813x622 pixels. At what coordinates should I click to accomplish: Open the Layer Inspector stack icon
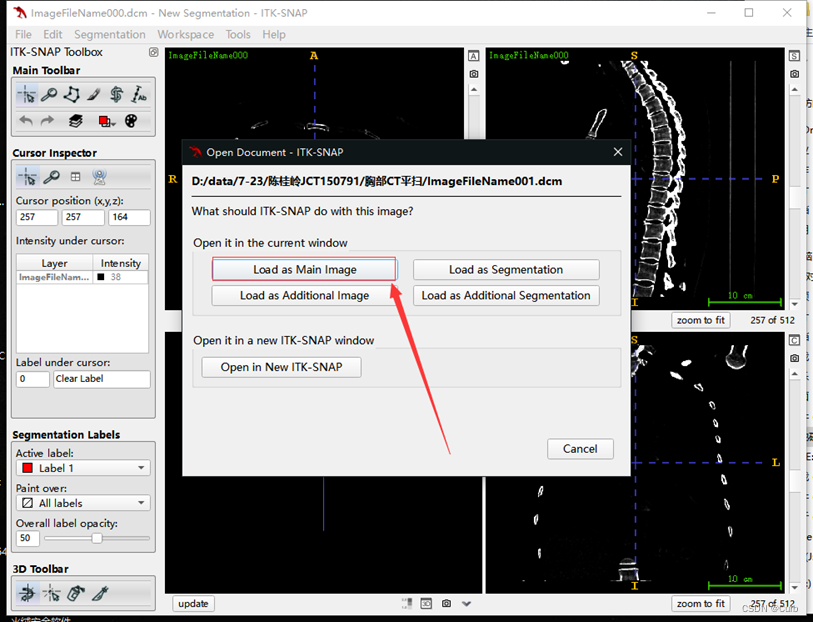point(76,121)
